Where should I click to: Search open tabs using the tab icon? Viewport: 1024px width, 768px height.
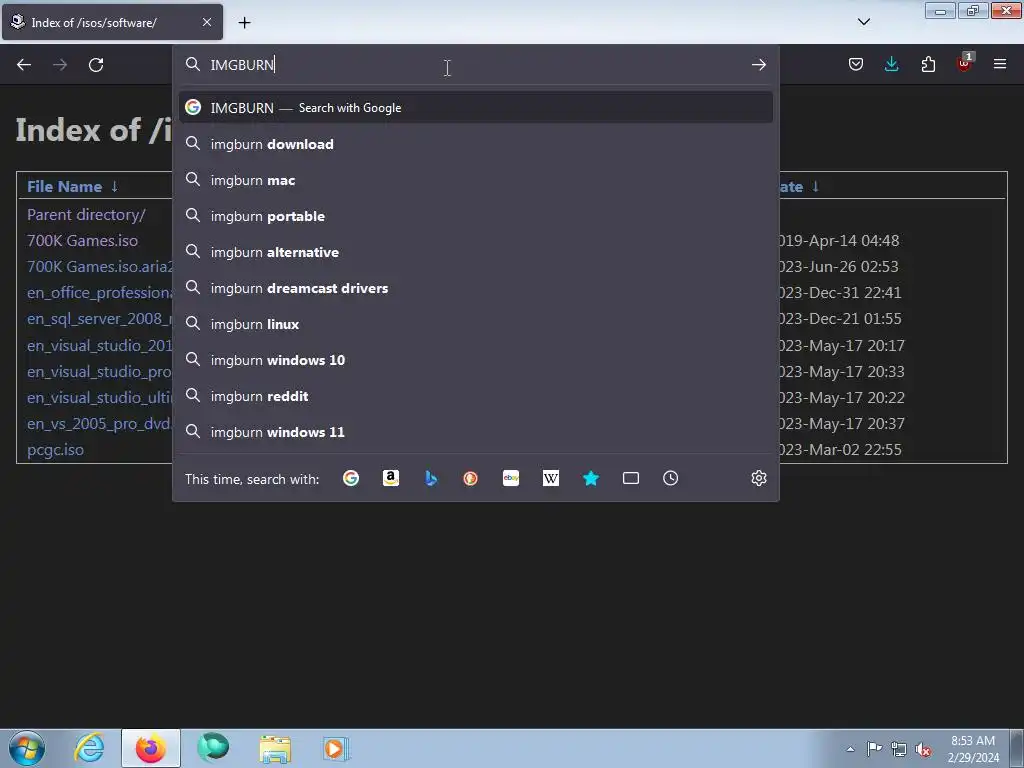click(x=631, y=479)
